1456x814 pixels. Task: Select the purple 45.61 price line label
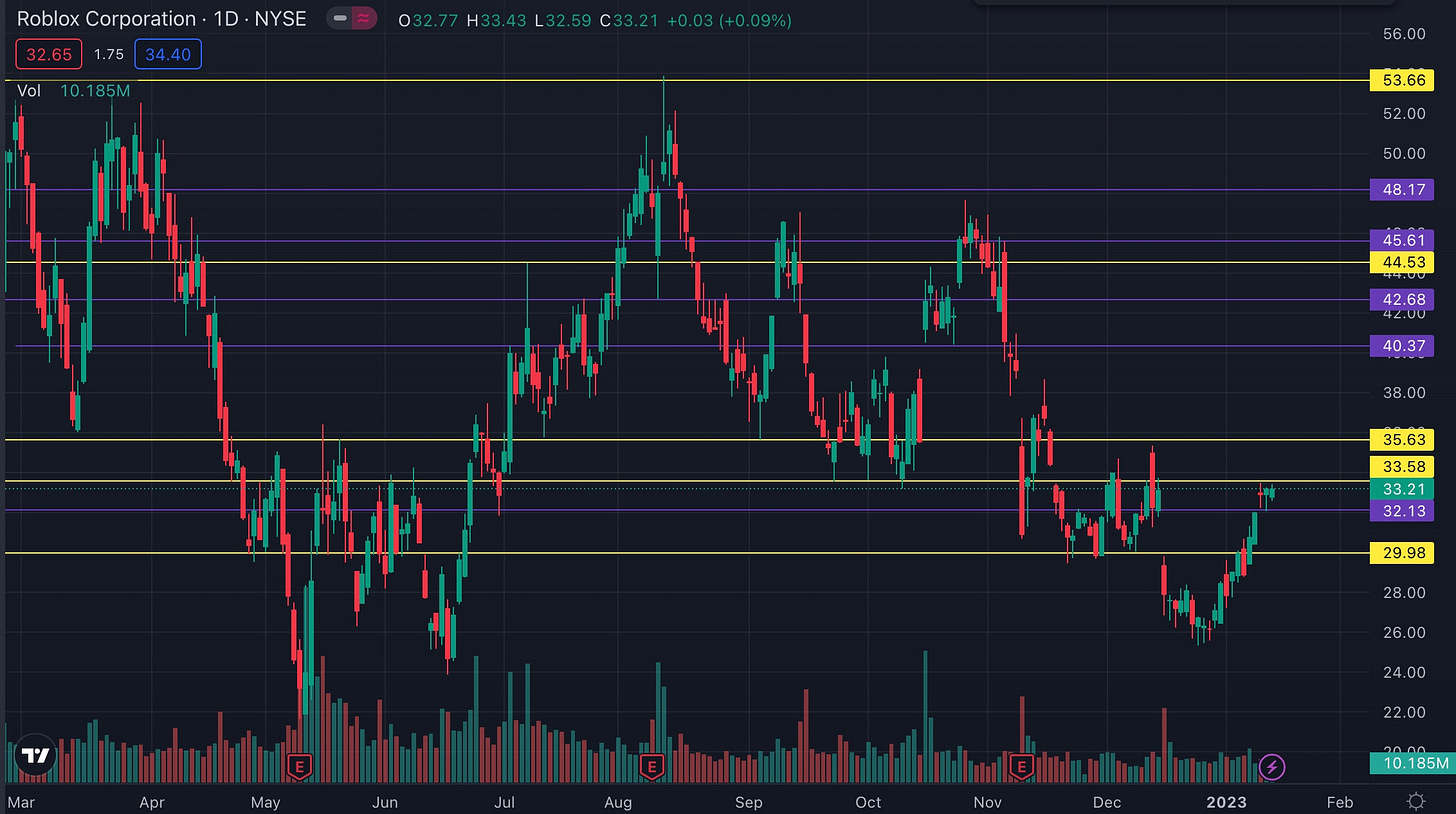point(1400,241)
